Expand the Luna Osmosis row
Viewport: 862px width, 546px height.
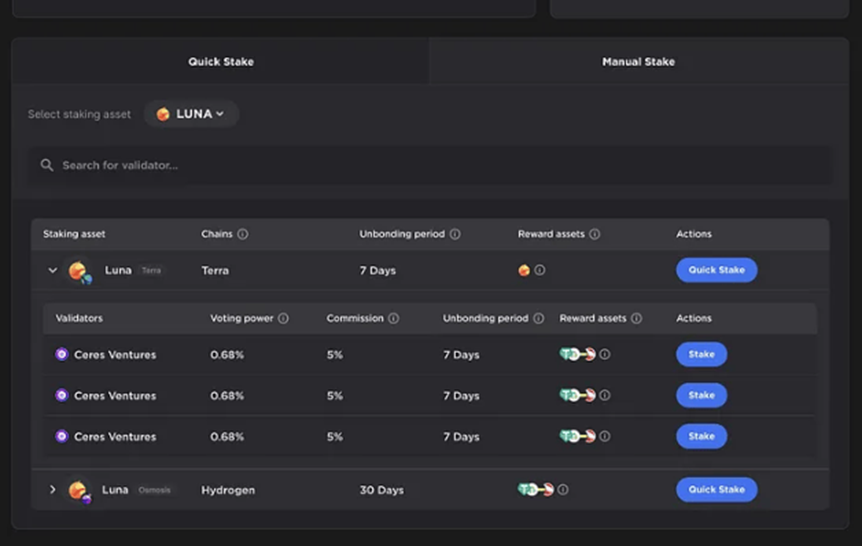53,490
